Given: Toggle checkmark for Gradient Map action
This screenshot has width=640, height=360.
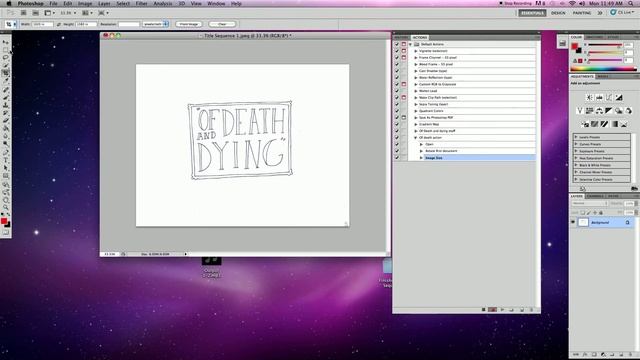Looking at the screenshot, I should click(x=397, y=124).
